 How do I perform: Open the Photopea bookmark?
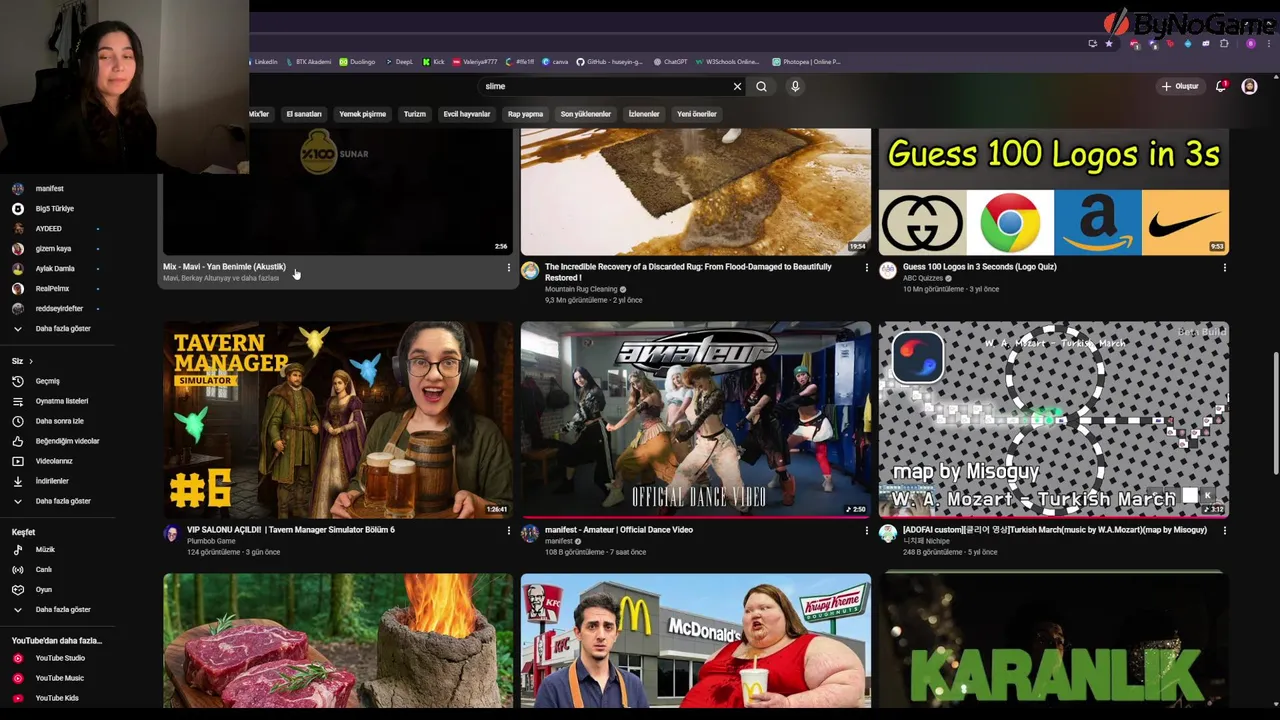(x=806, y=62)
